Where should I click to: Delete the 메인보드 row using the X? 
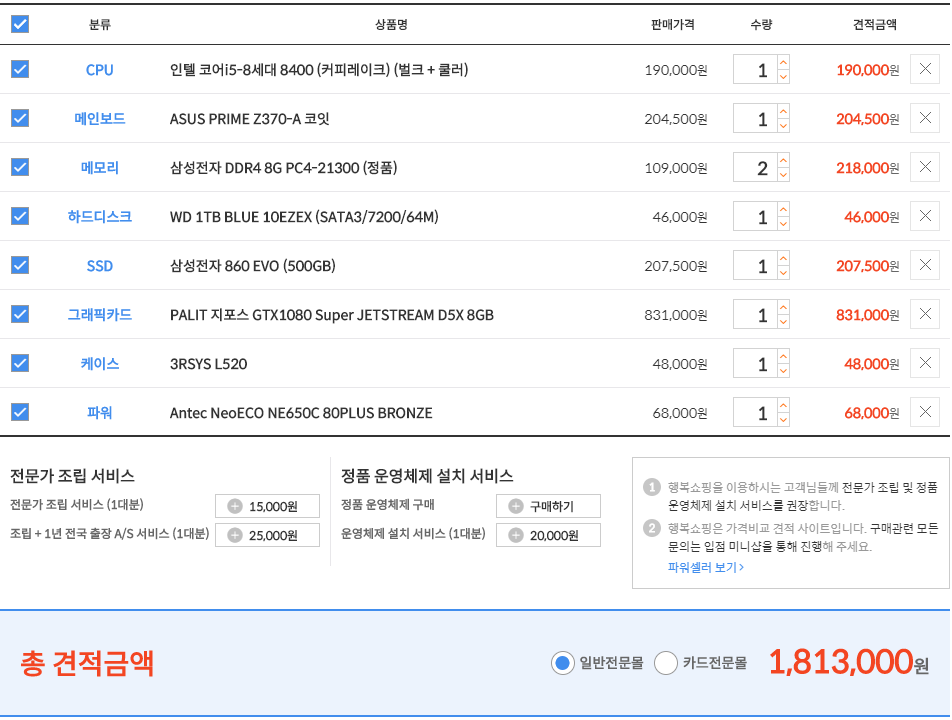(x=925, y=118)
